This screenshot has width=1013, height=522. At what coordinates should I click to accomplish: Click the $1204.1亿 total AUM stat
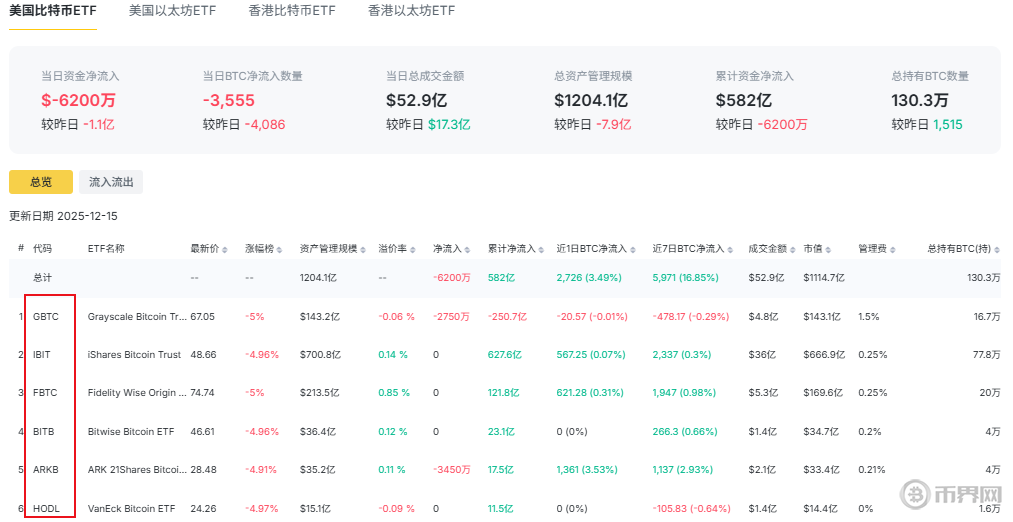(591, 100)
